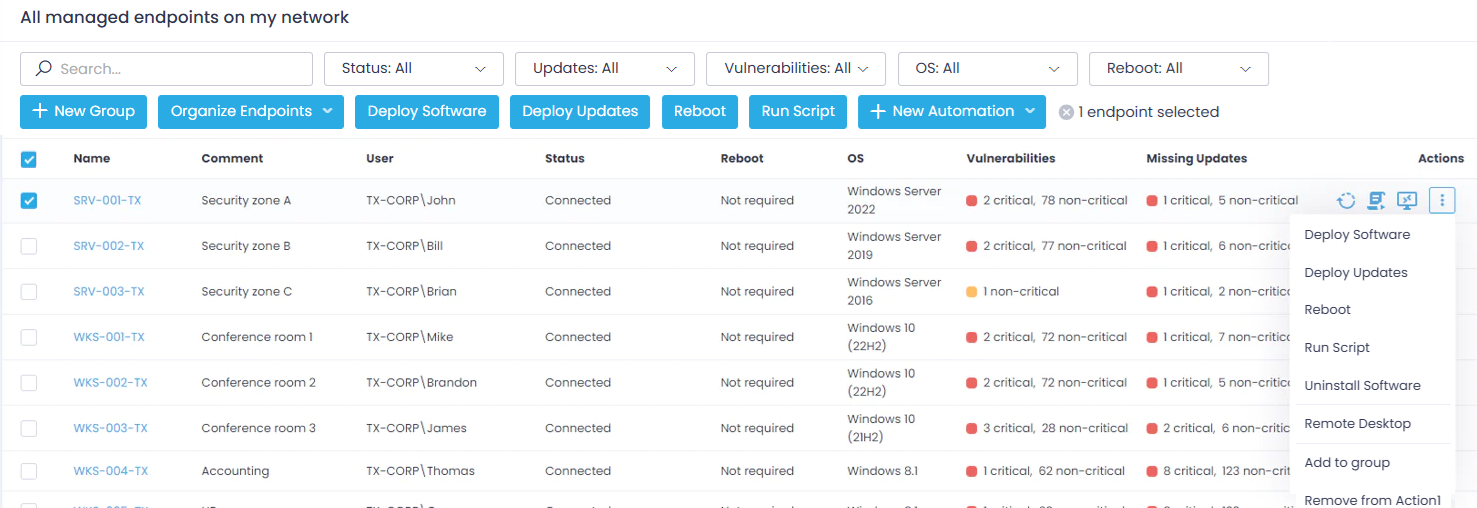Open the WKS-004-TX endpoint link
1477x508 pixels.
[111, 471]
